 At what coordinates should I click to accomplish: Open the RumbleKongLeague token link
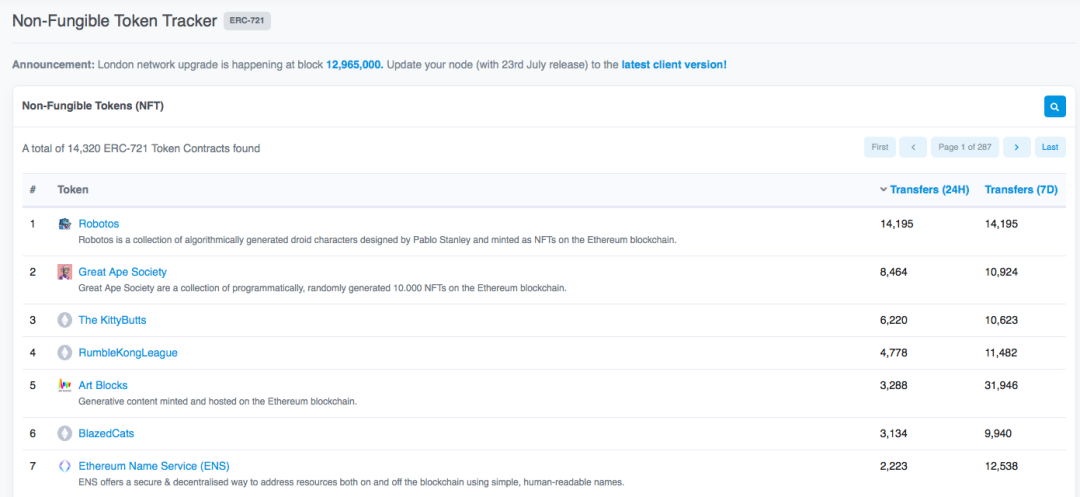click(128, 352)
